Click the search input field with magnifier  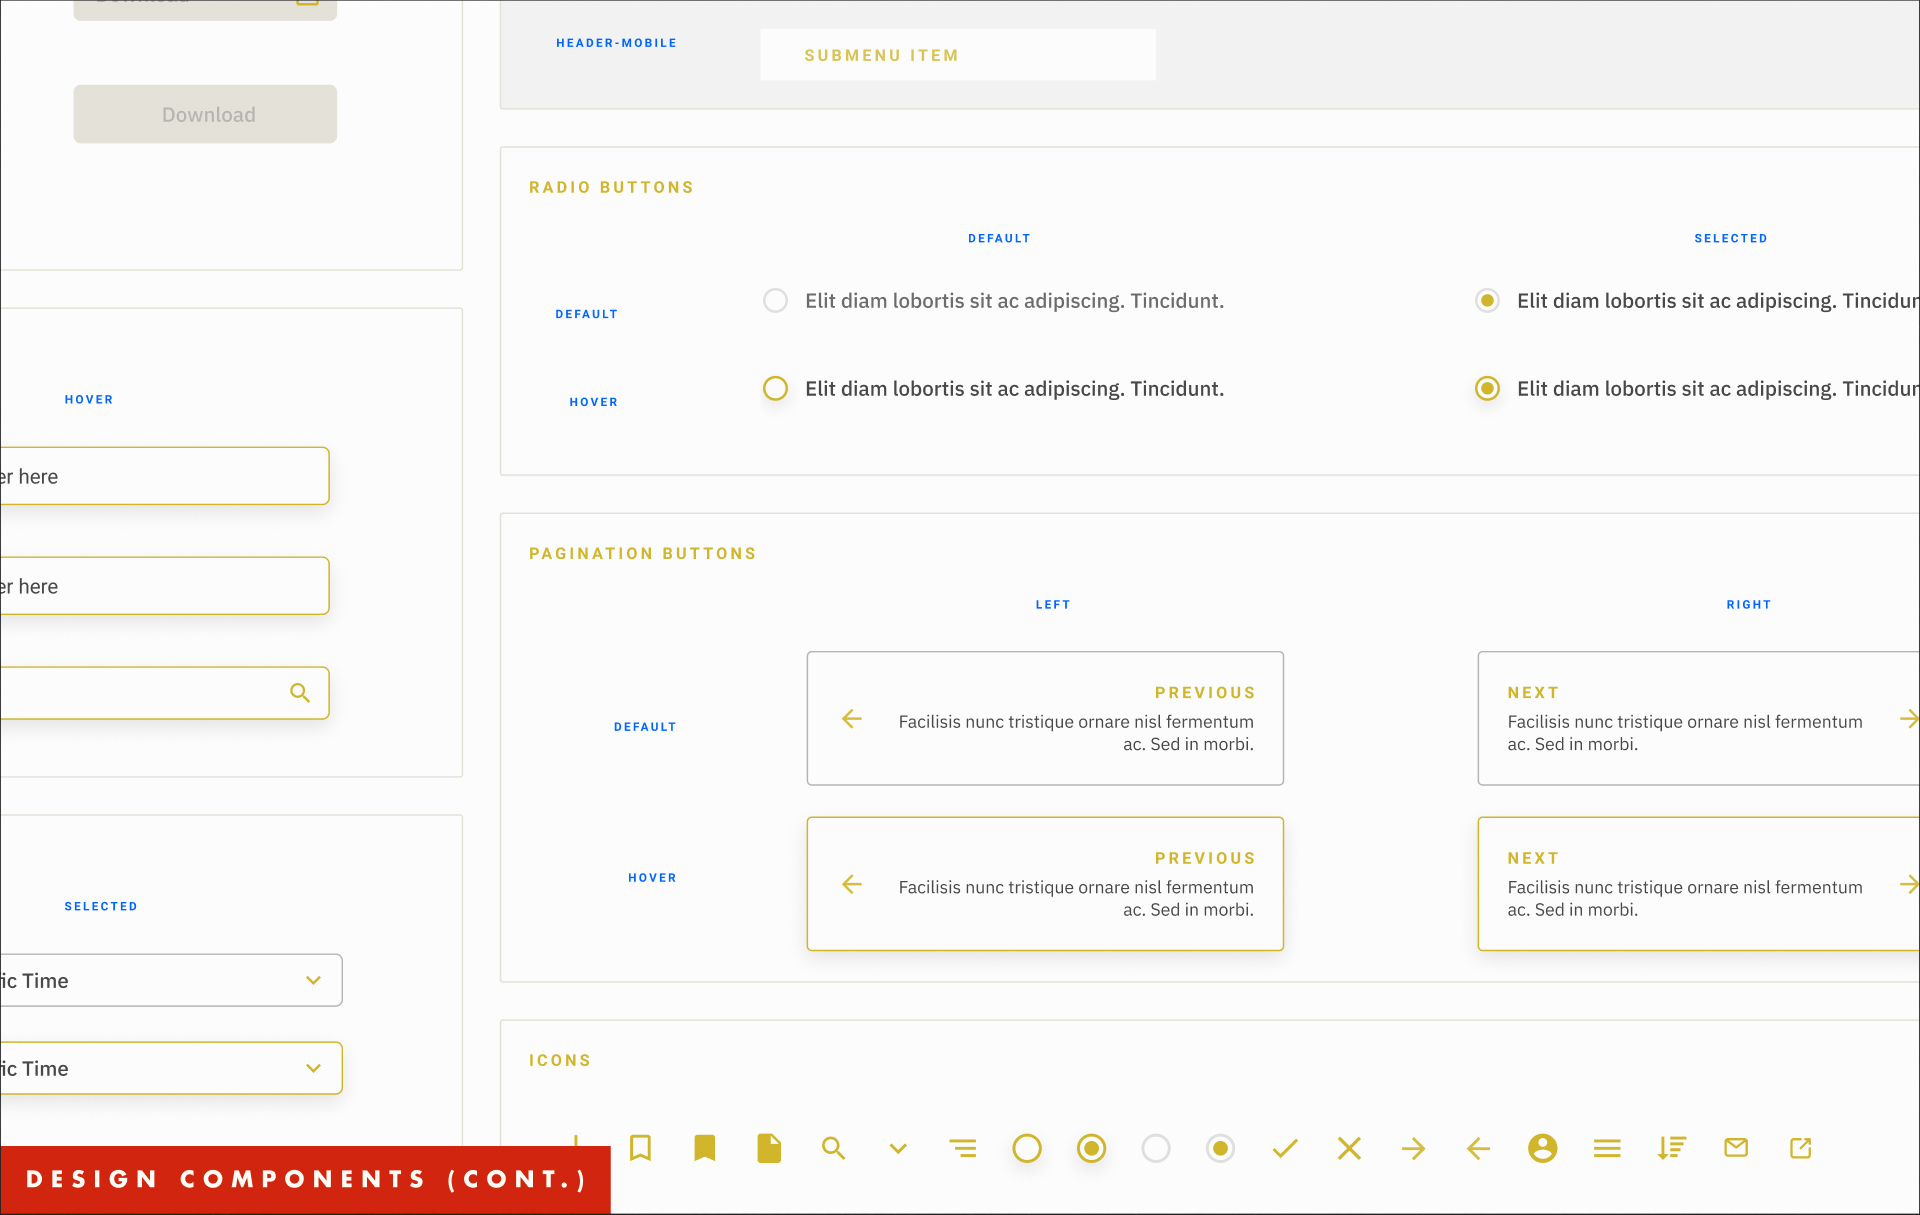[150, 693]
